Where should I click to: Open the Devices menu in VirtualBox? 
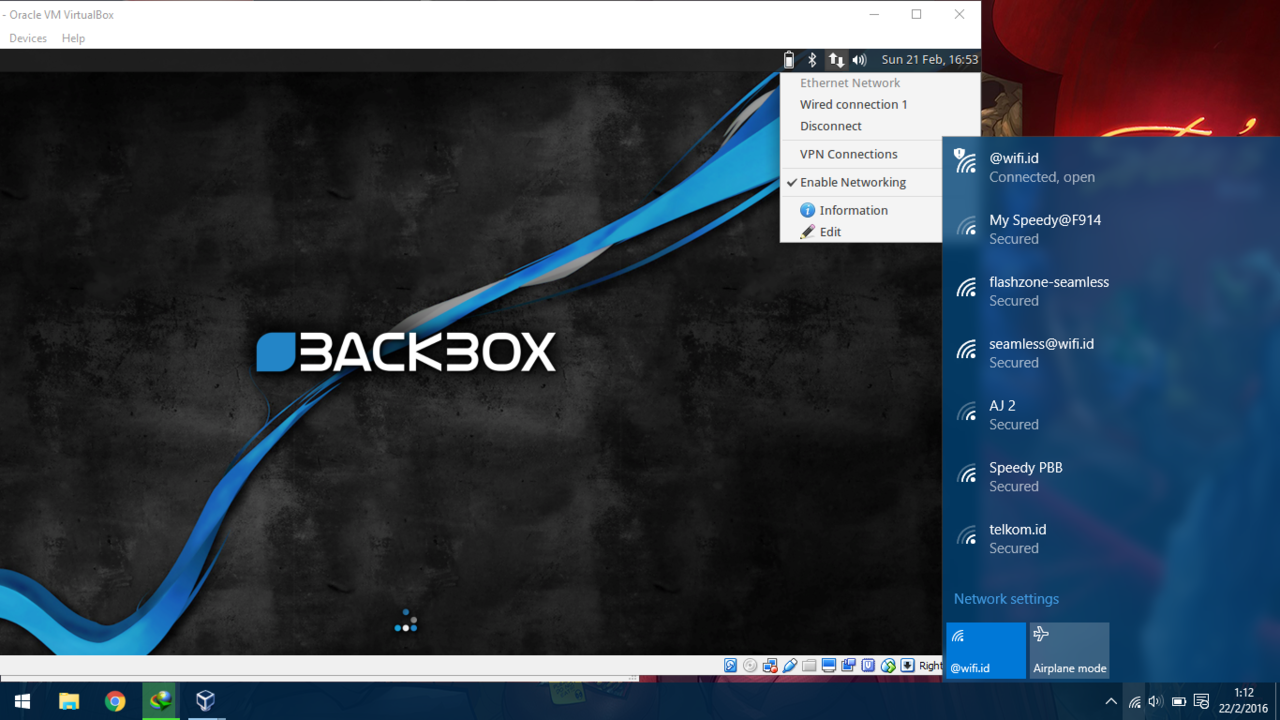click(x=28, y=38)
